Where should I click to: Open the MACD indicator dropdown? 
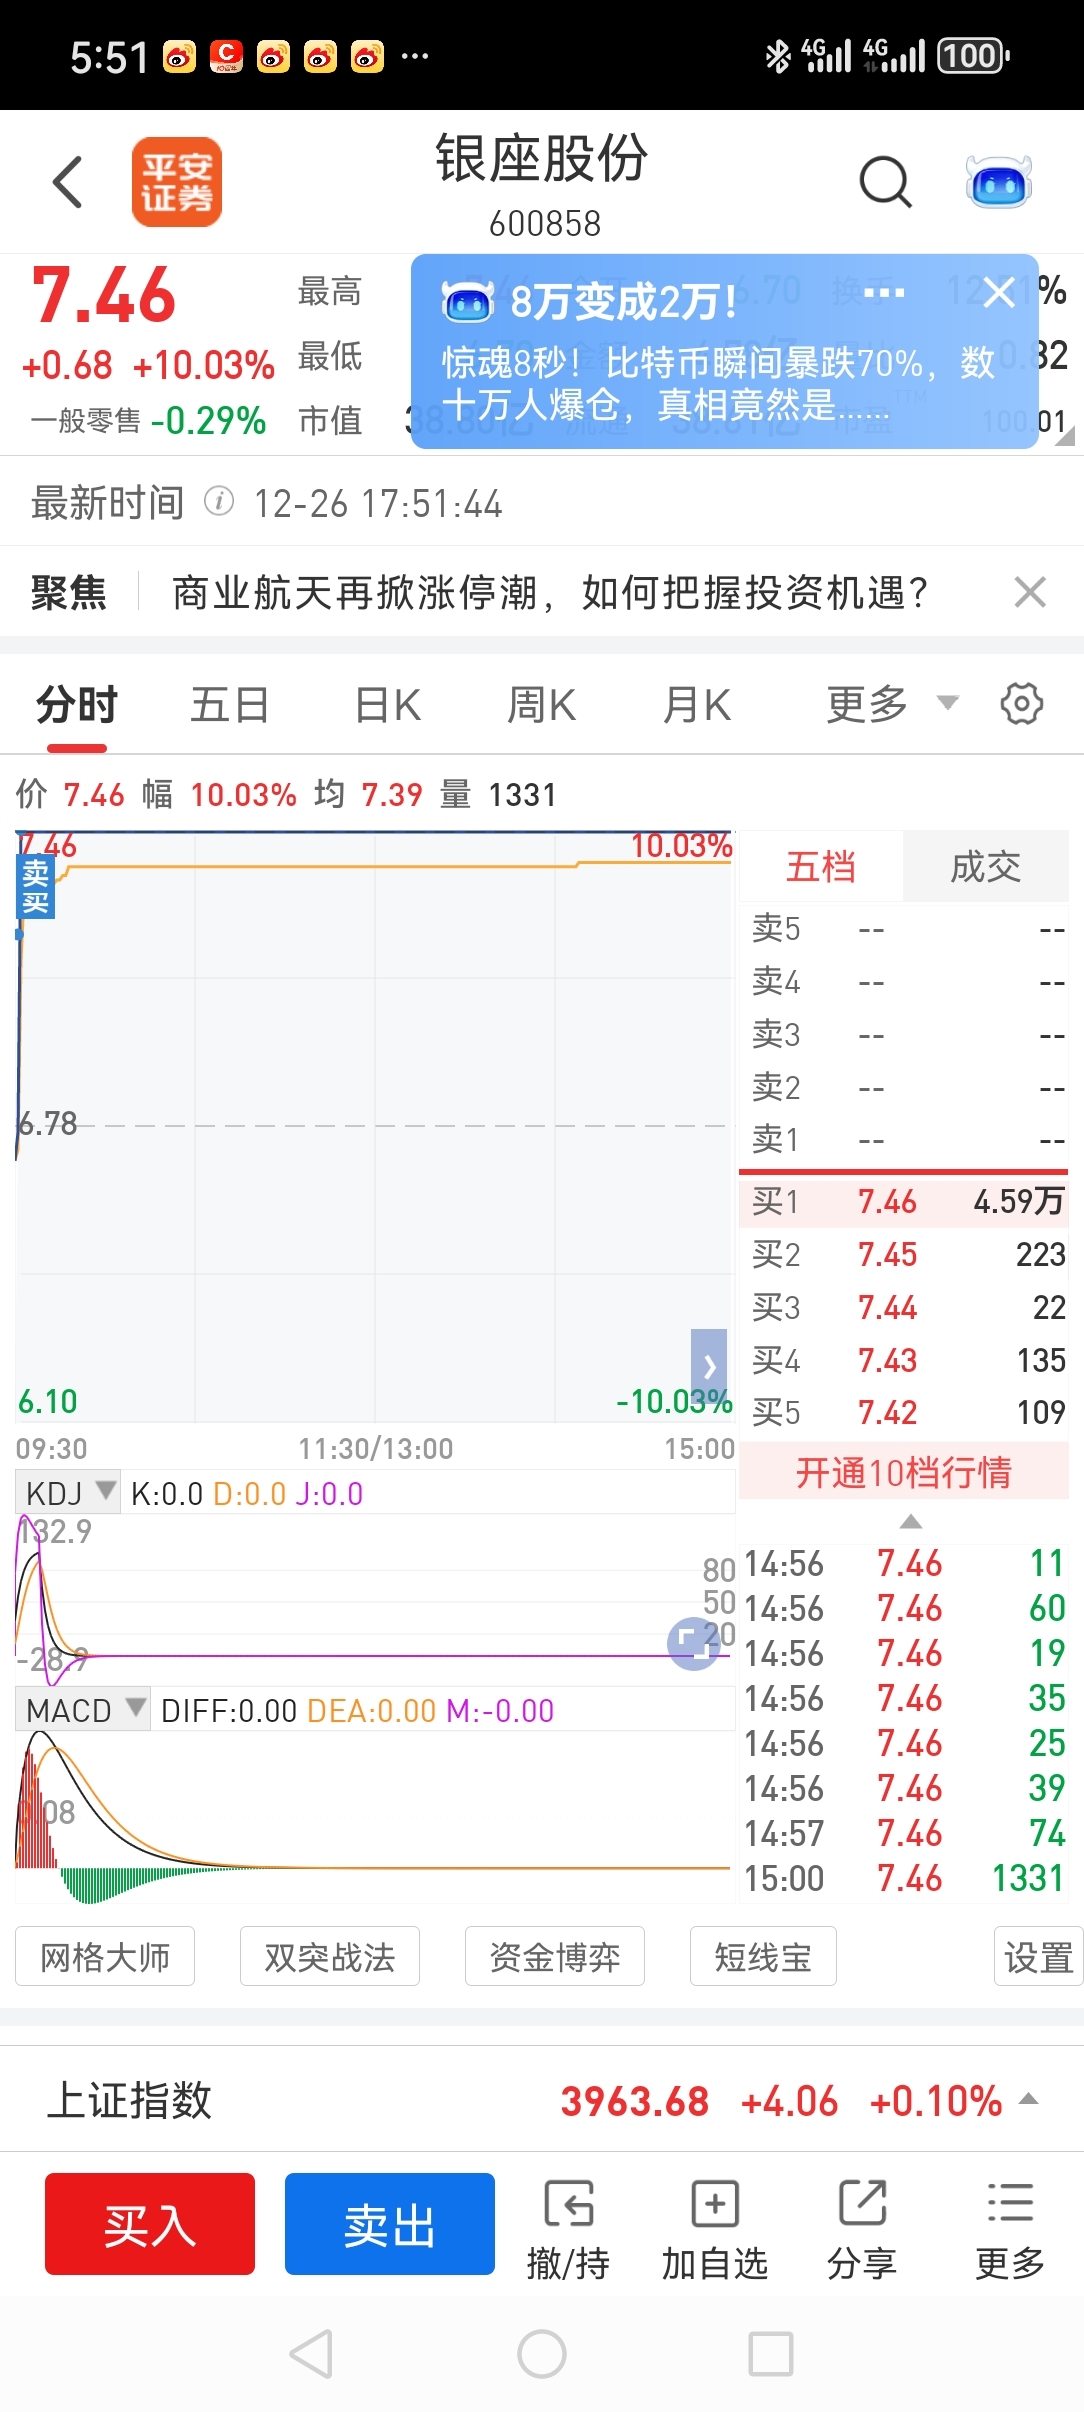[x=83, y=1710]
